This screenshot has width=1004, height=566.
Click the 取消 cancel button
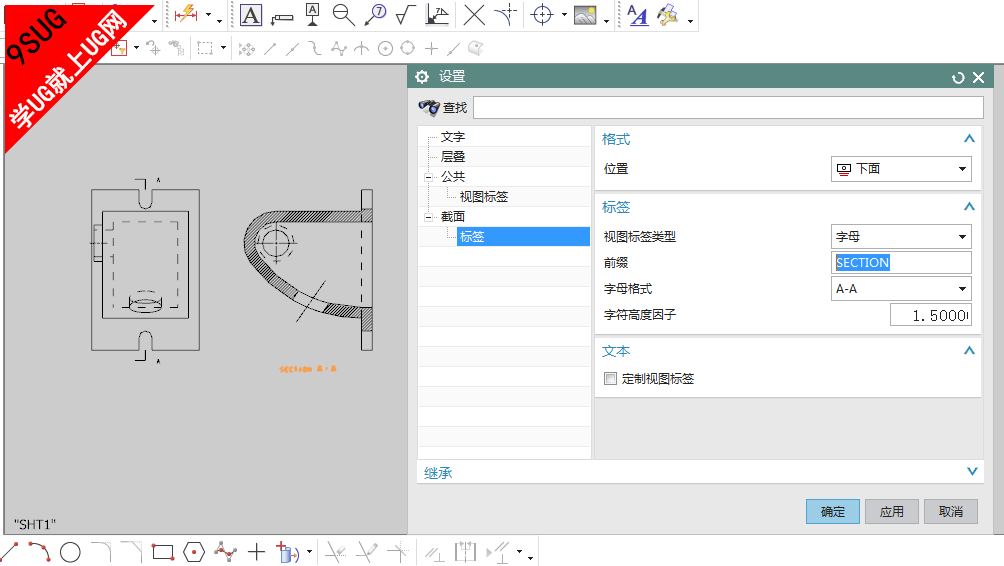click(951, 512)
